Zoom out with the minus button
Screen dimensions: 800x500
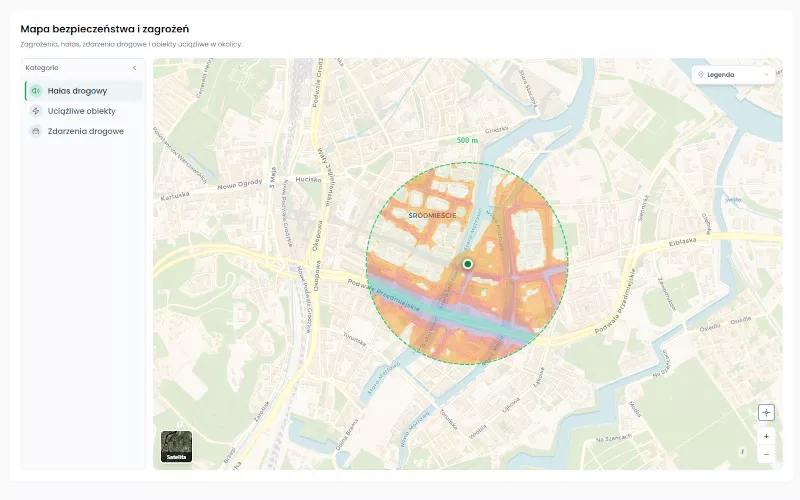click(x=766, y=454)
